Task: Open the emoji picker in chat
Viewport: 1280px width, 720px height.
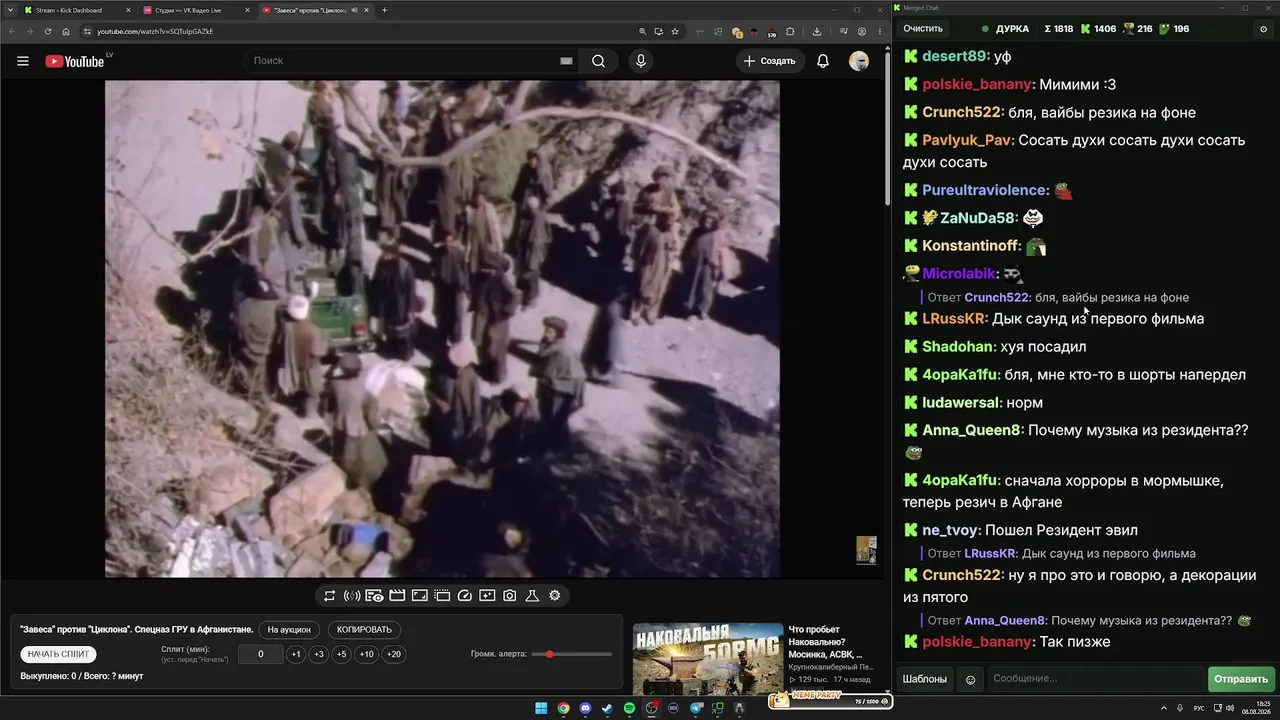Action: 970,680
